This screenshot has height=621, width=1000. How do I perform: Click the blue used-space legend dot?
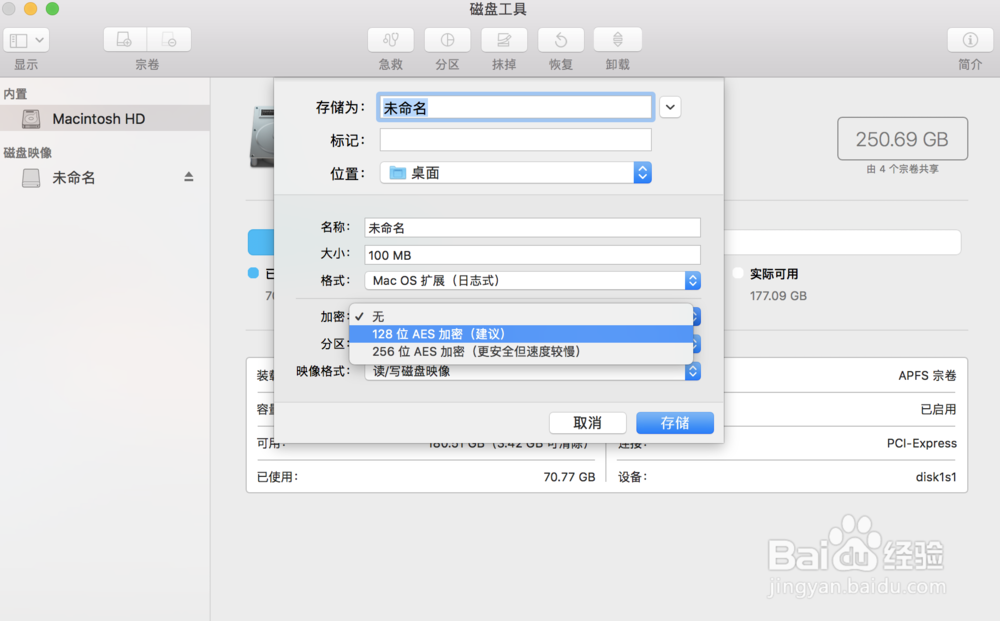coord(253,273)
